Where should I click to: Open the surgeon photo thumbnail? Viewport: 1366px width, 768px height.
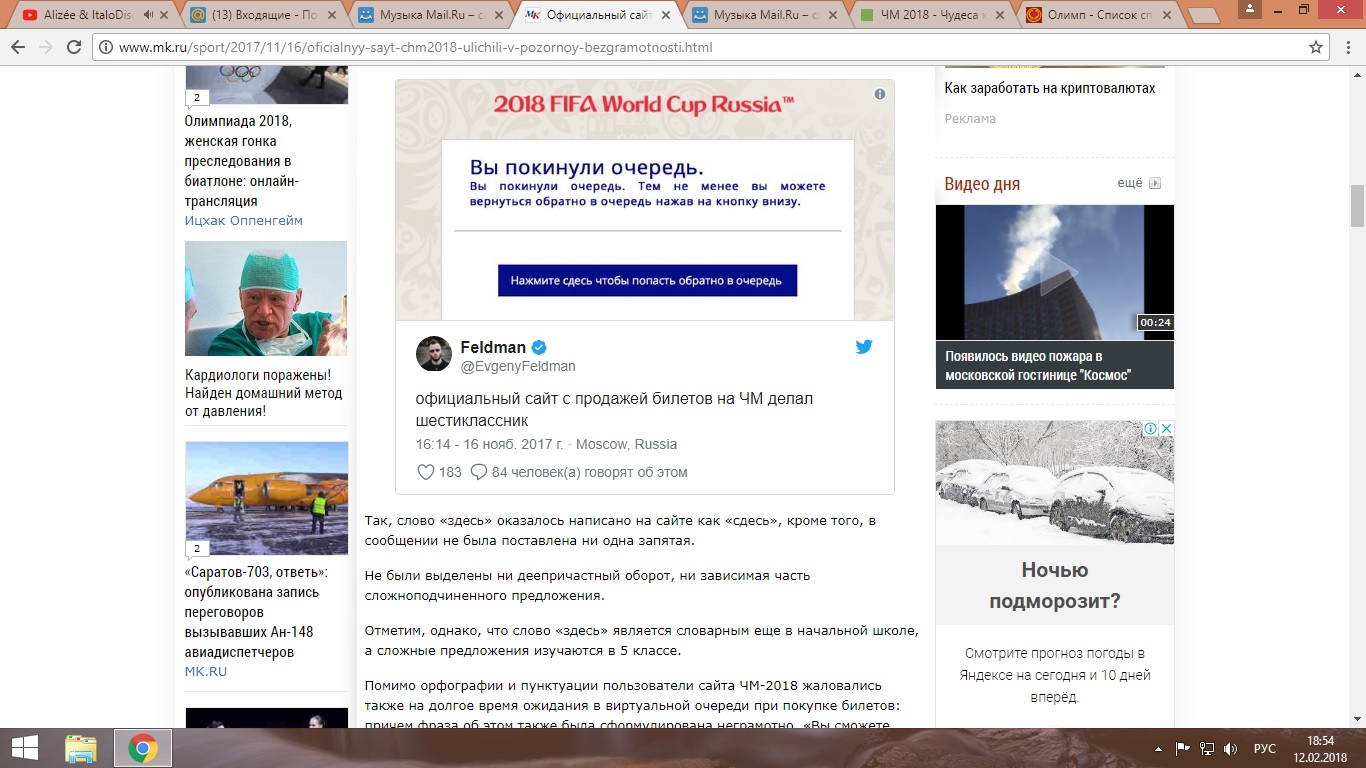click(x=266, y=298)
